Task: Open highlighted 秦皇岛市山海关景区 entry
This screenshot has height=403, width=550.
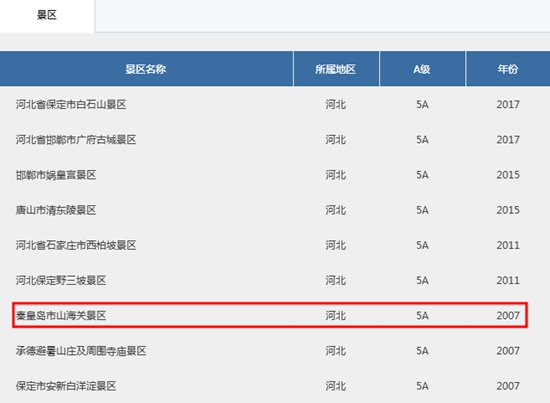Action: 61,316
